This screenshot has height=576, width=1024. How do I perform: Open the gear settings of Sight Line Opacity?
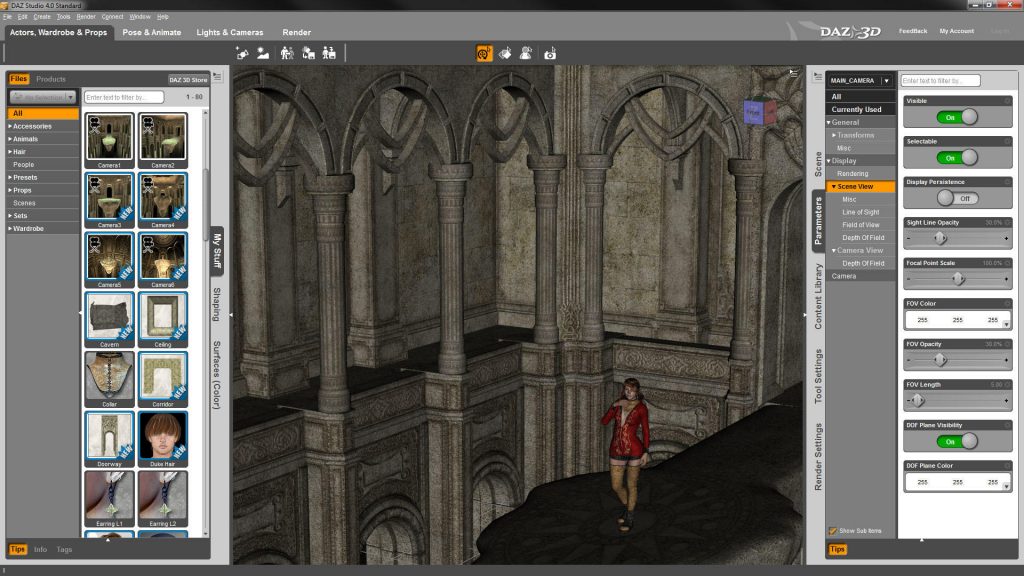1008,222
